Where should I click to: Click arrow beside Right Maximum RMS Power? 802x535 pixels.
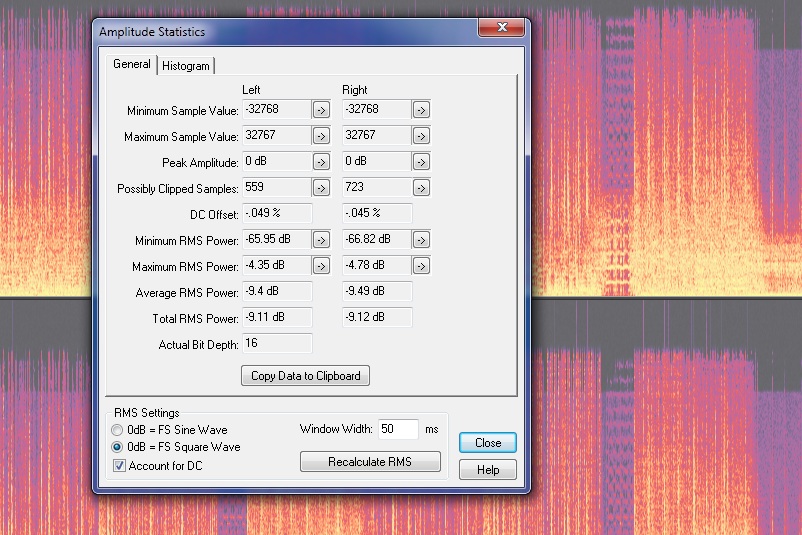coord(421,266)
